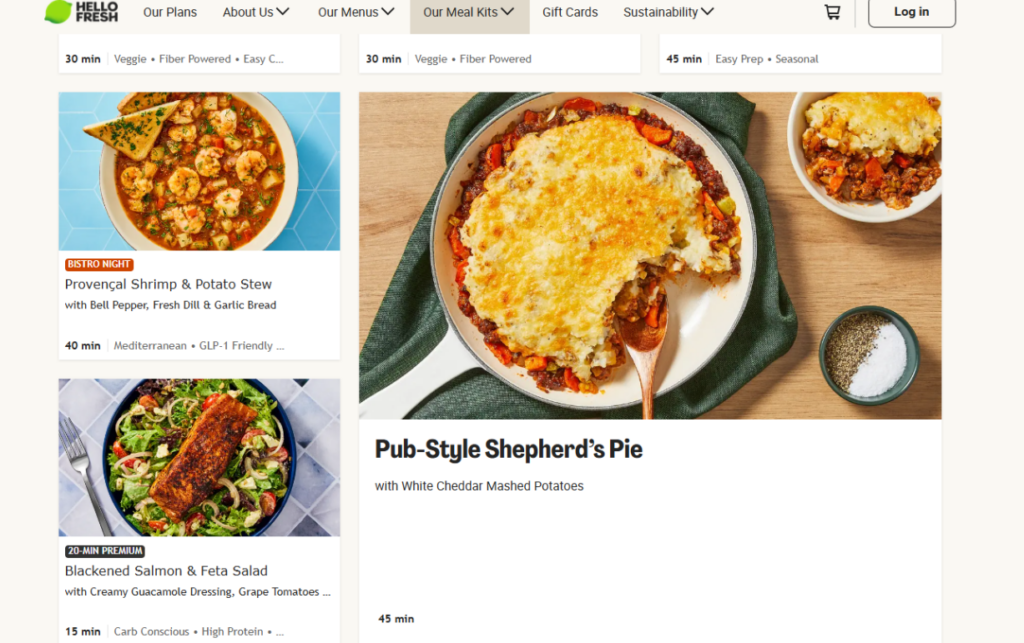Expand the About Us dropdown

256,12
